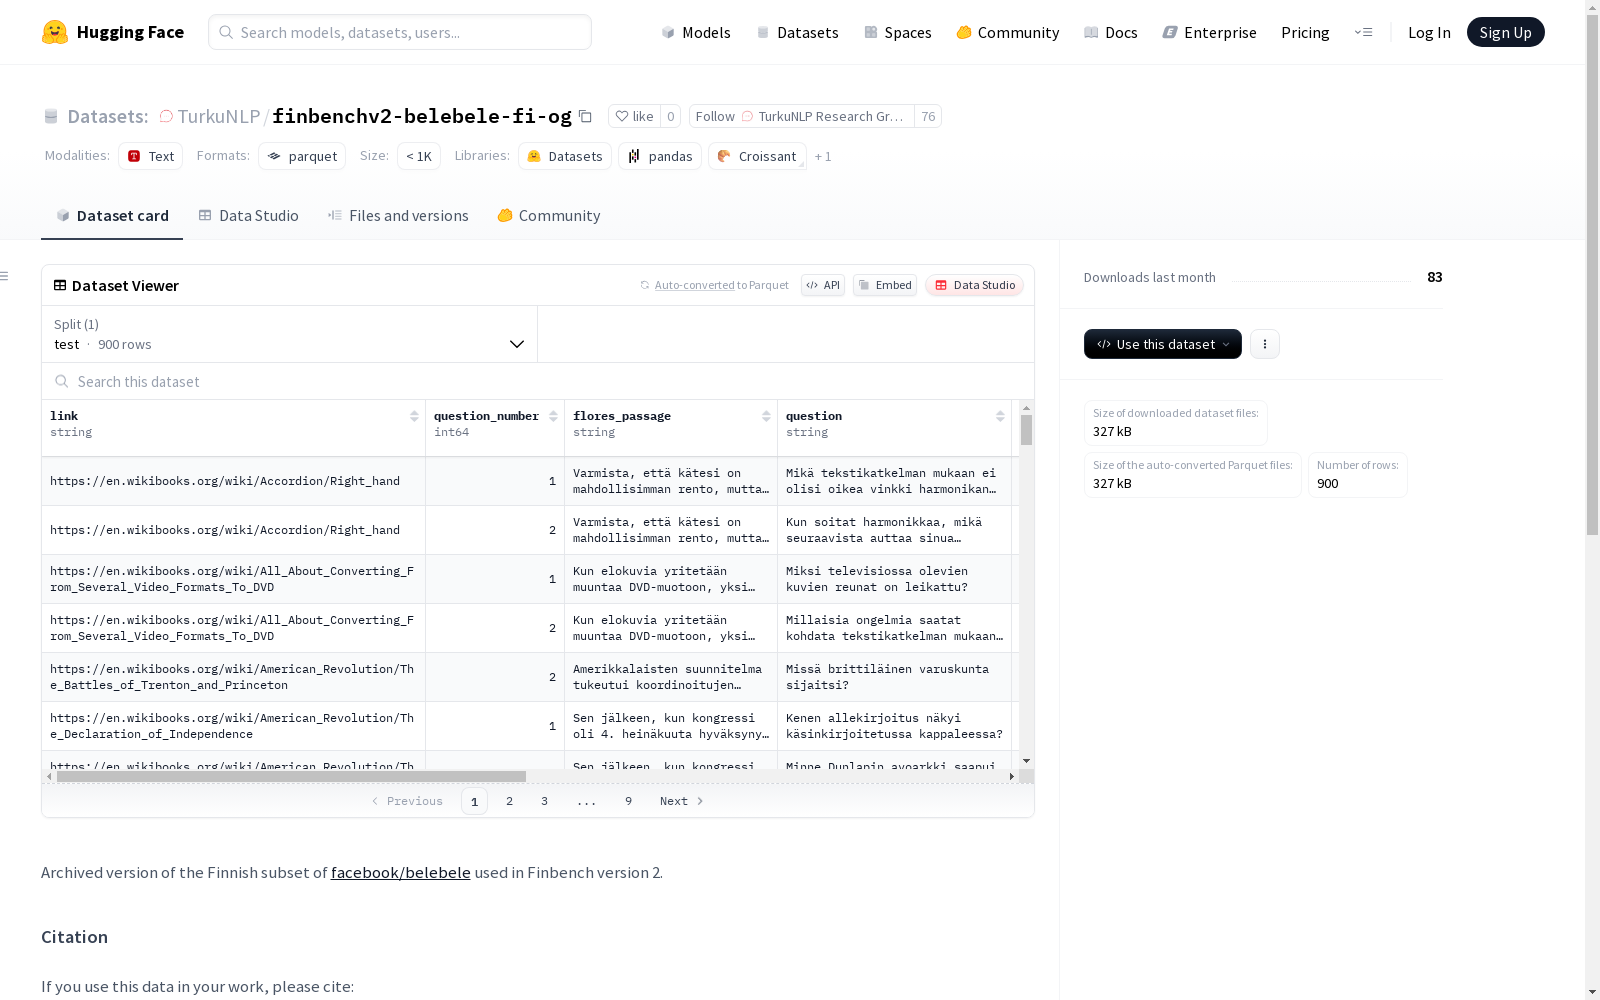Open Community in the top navigation
Screen dimensions: 1600x1000
tap(1007, 32)
